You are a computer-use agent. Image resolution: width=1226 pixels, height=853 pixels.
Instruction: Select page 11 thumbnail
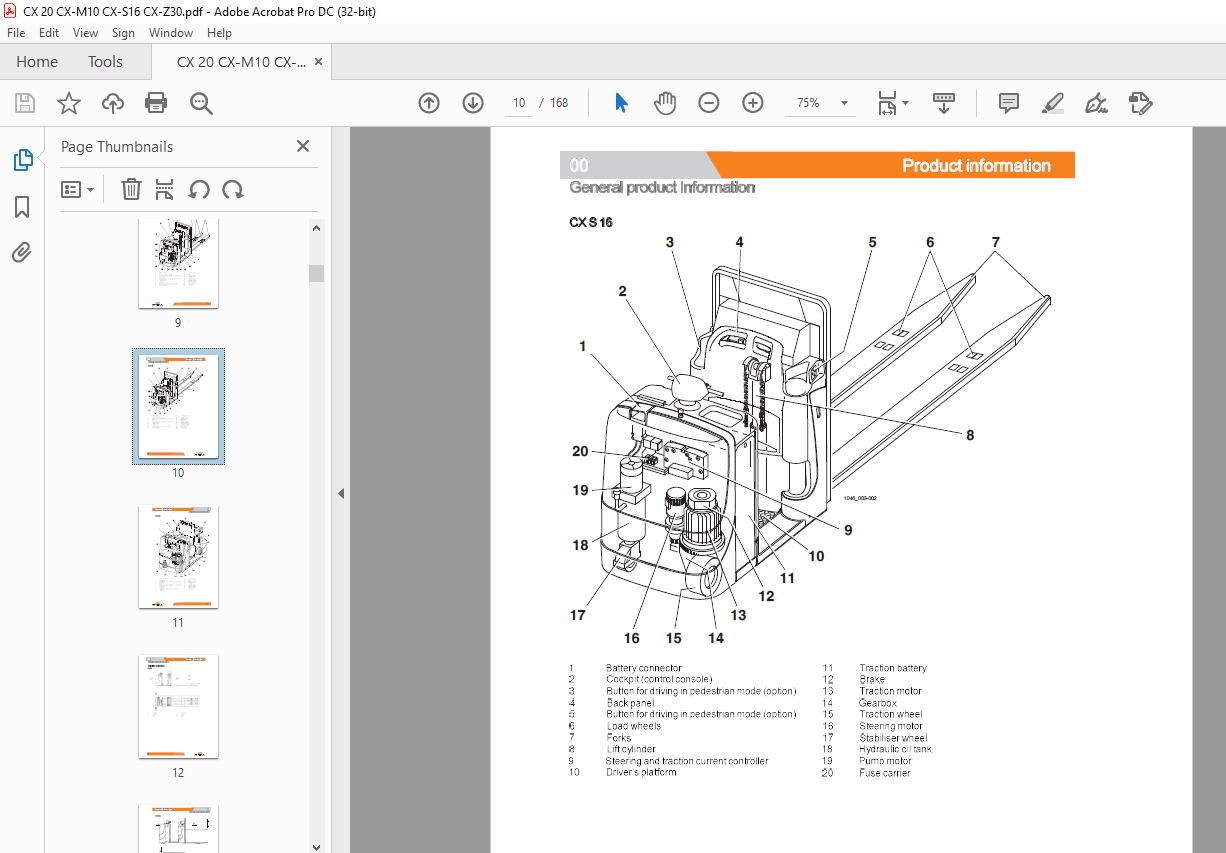(178, 557)
